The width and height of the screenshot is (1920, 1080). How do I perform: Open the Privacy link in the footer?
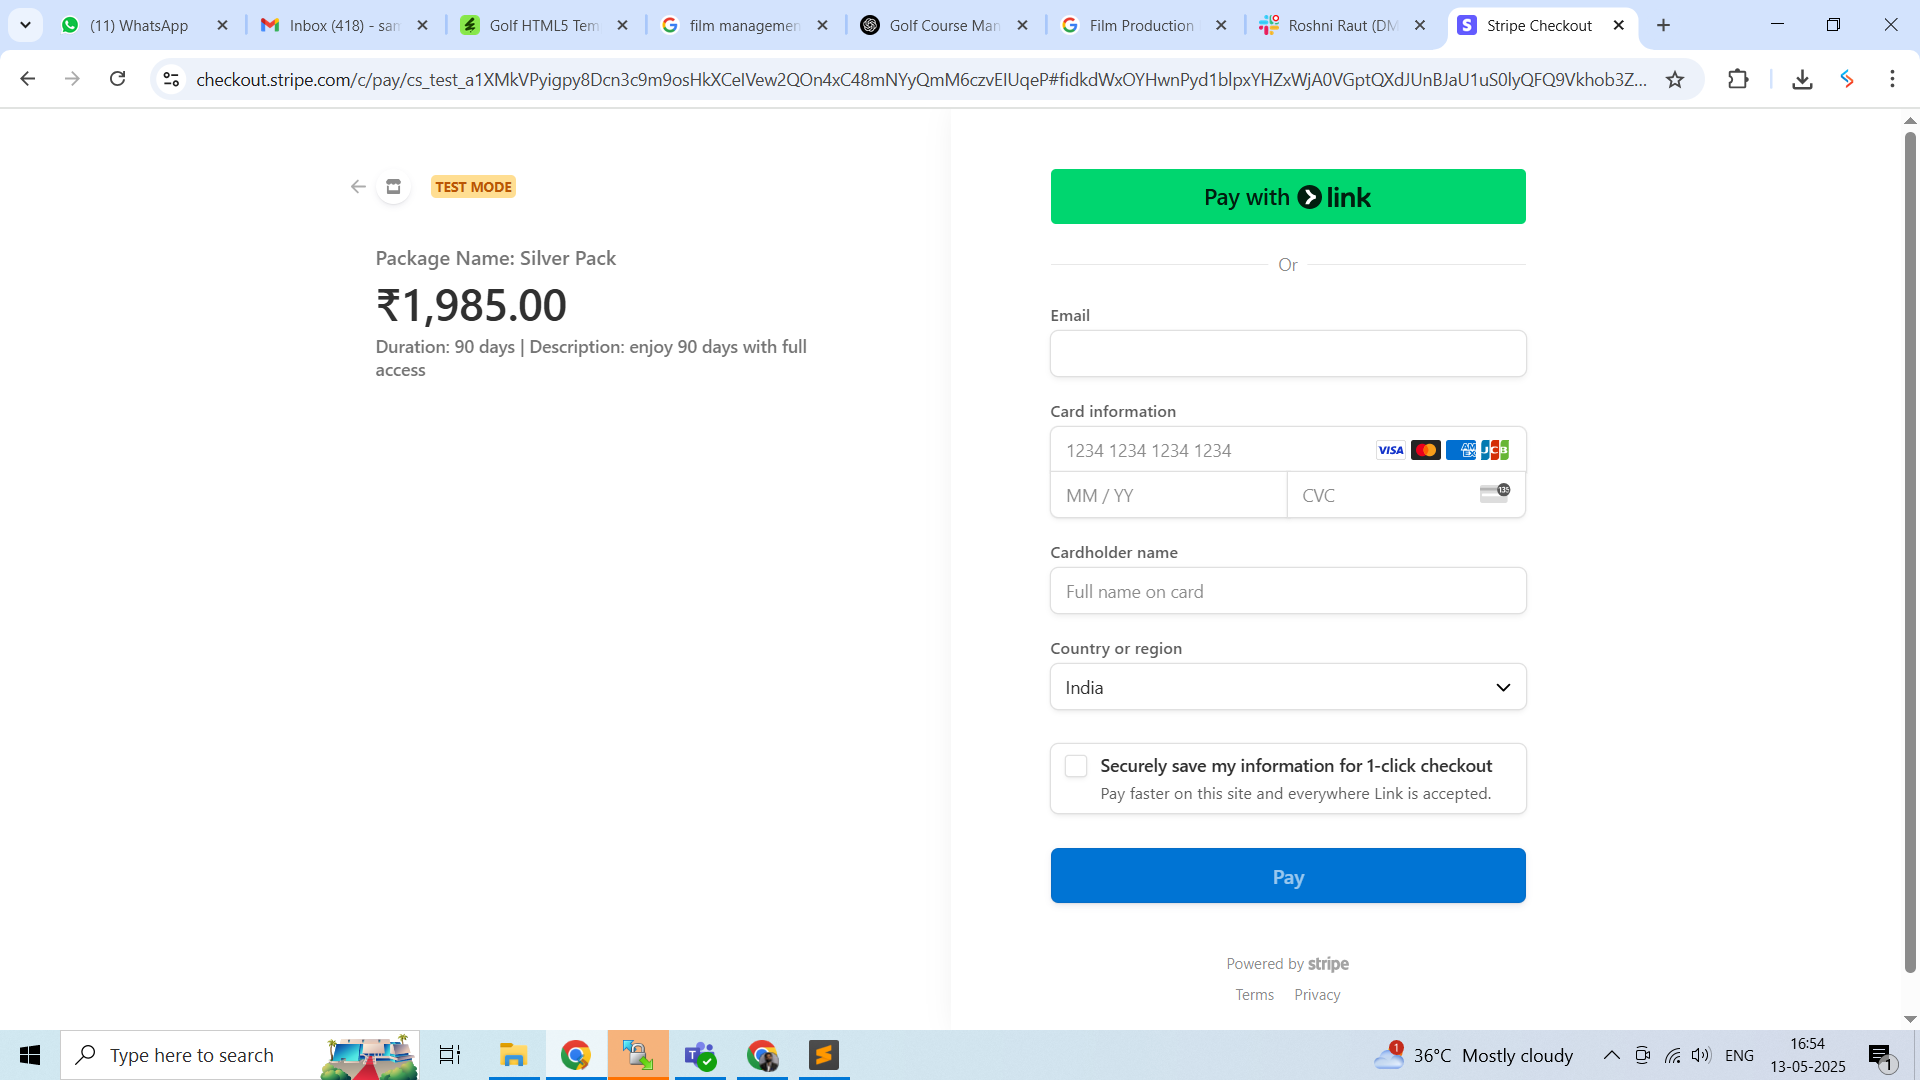coord(1317,995)
